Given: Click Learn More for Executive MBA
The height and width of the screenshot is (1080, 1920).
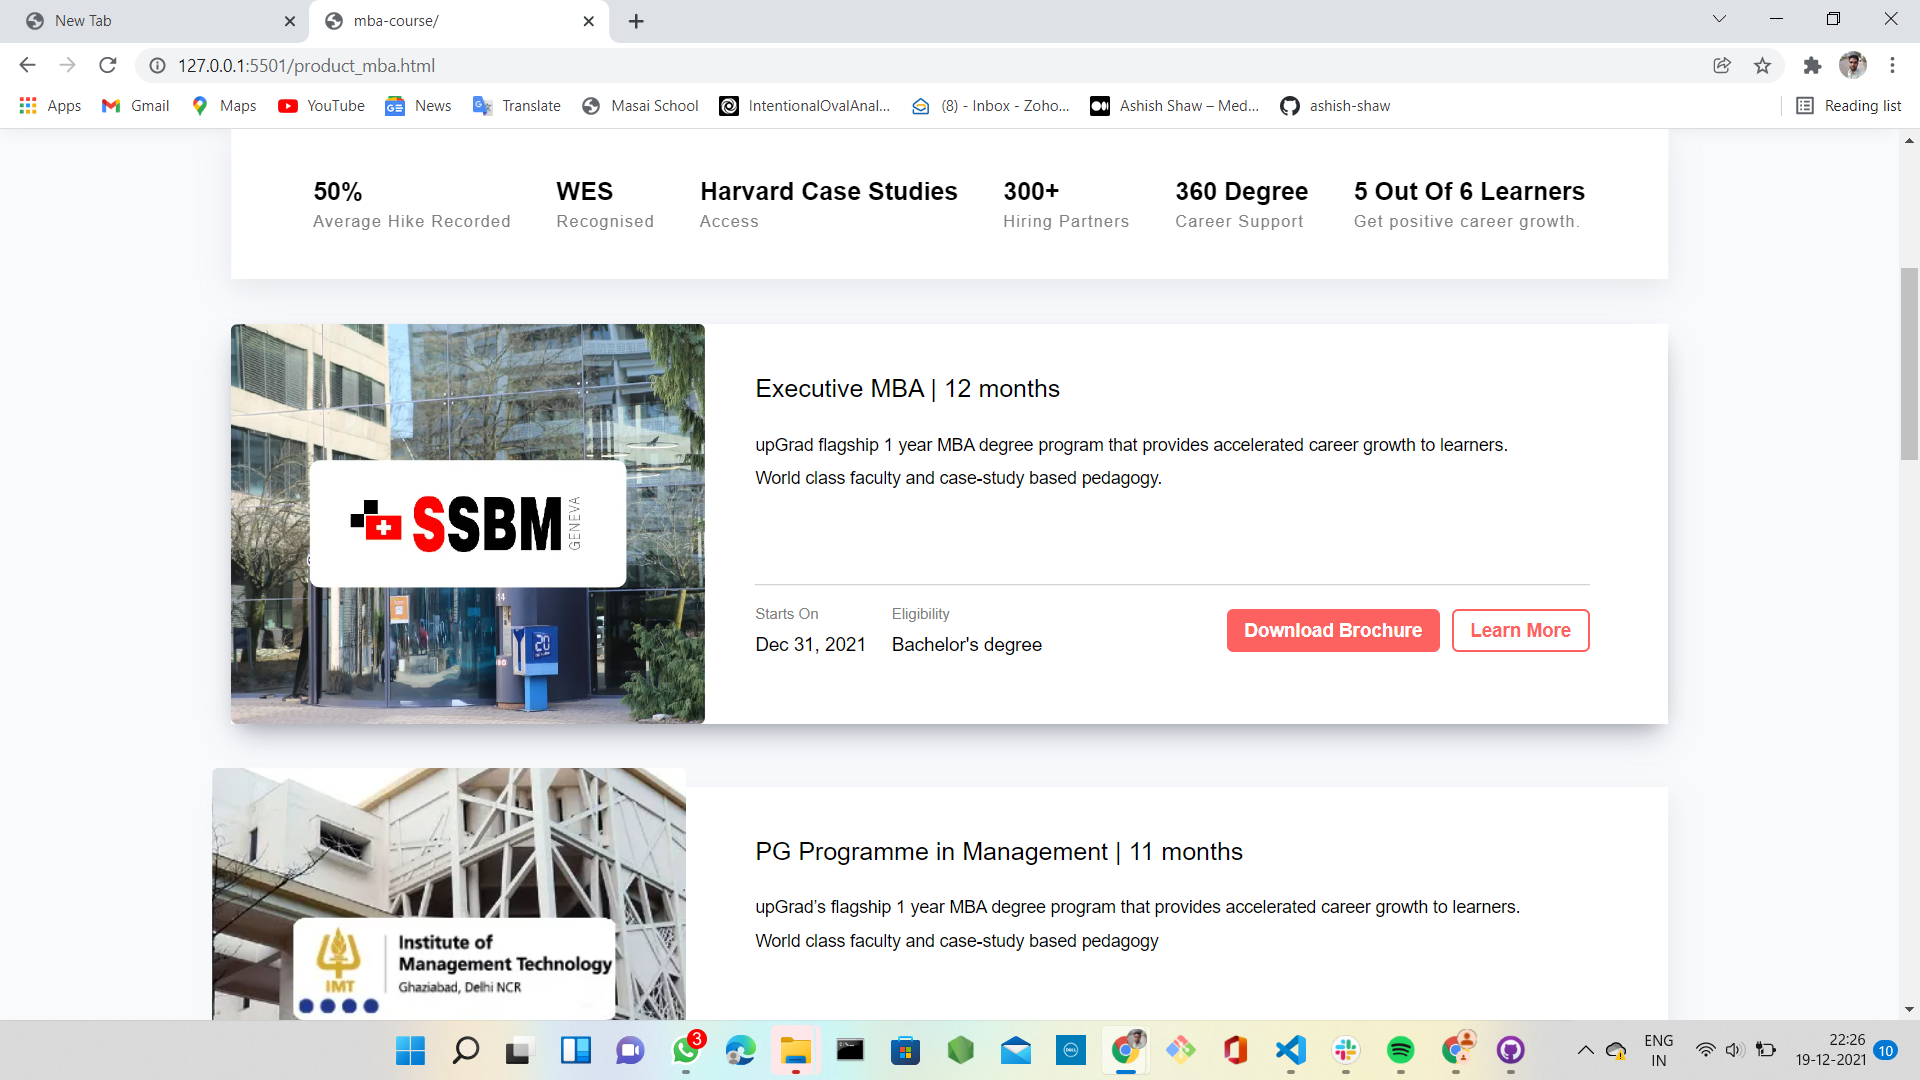Looking at the screenshot, I should coord(1519,630).
